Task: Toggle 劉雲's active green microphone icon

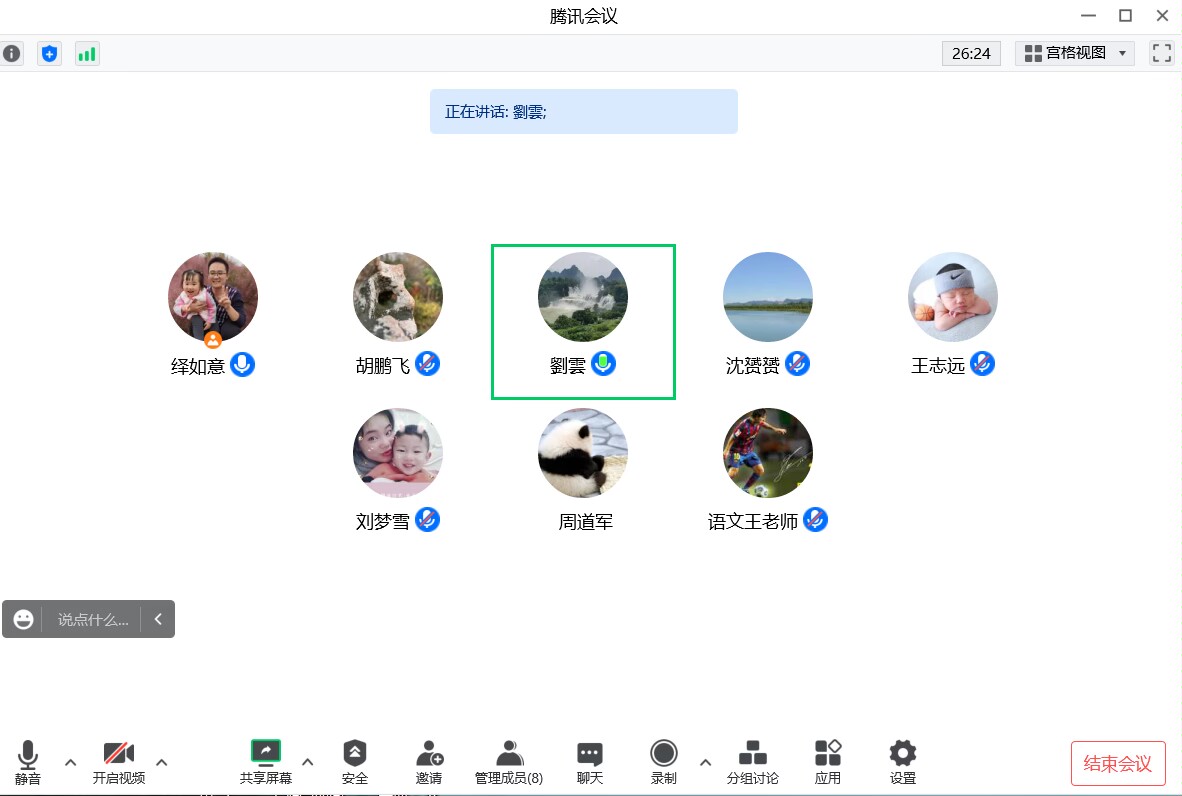Action: [x=603, y=364]
